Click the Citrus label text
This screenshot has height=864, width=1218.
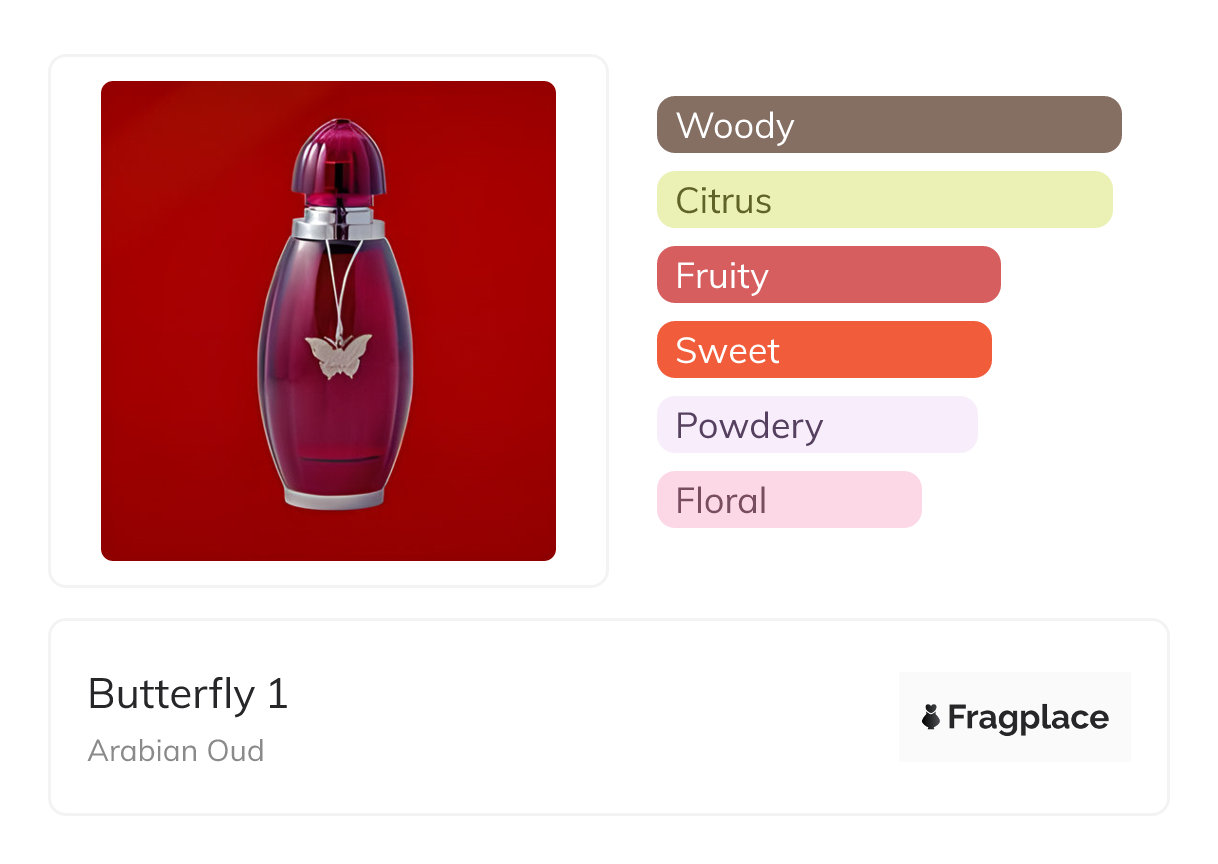[x=723, y=201]
